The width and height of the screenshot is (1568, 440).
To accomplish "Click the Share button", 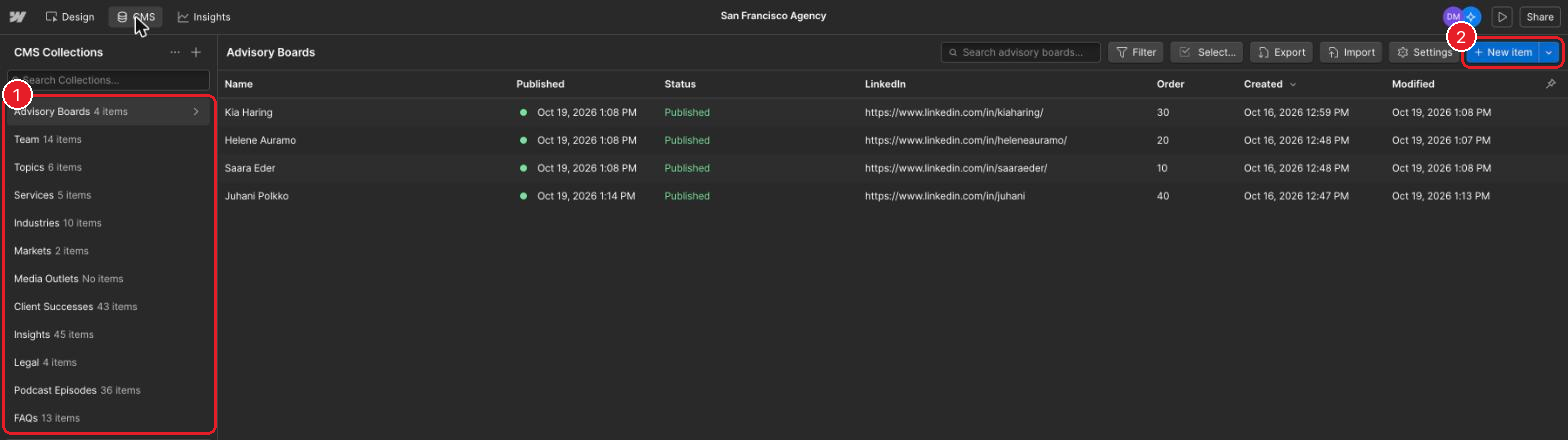I will tap(1540, 17).
